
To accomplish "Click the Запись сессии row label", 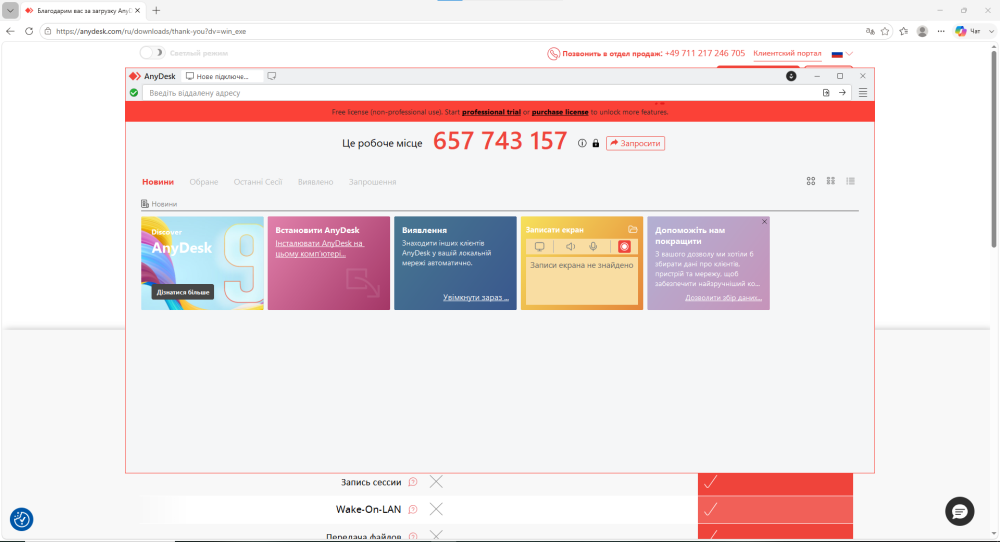I will point(371,482).
